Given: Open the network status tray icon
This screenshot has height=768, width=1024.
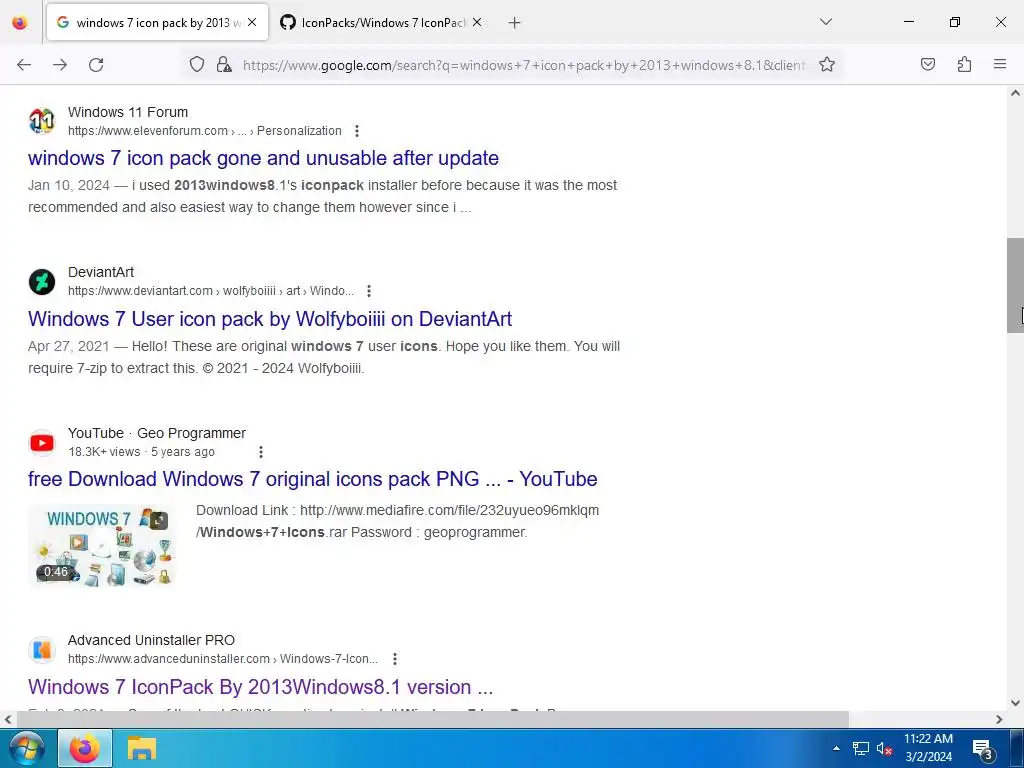Looking at the screenshot, I should pyautogui.click(x=861, y=748).
